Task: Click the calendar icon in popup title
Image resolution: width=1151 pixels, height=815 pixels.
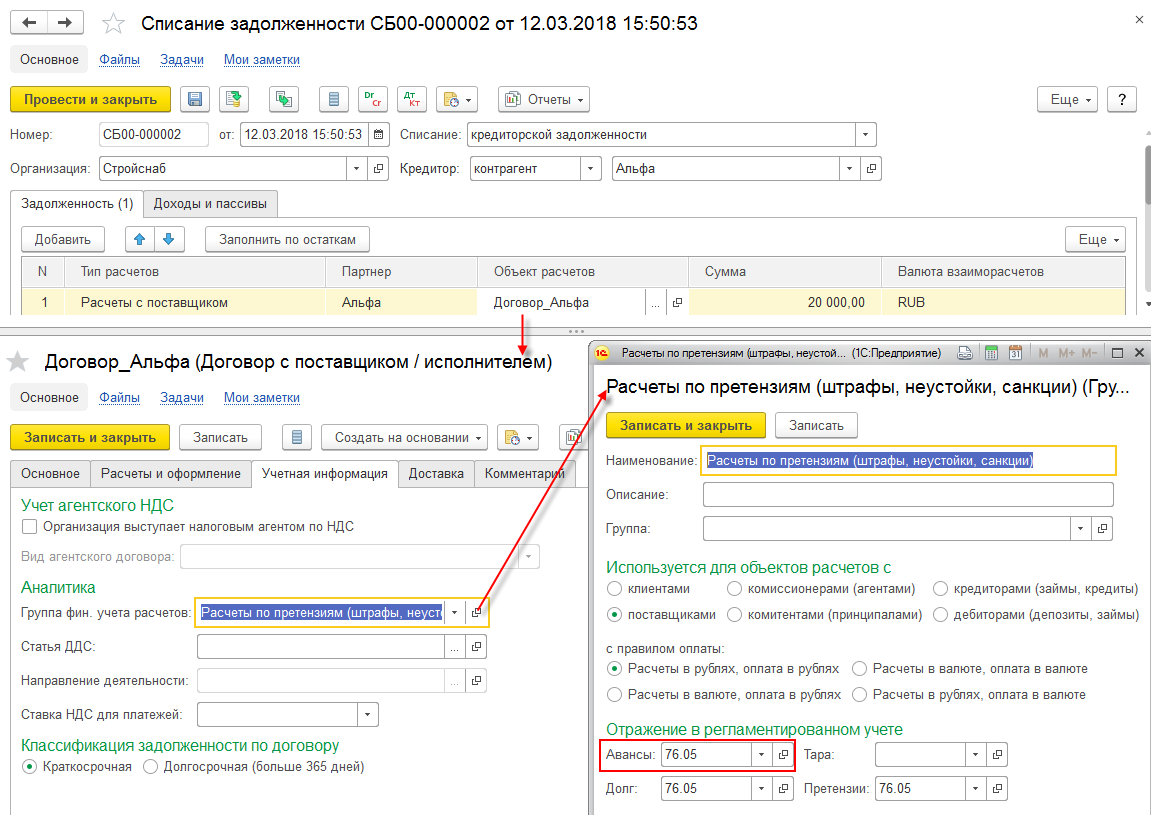Action: click(x=1015, y=353)
